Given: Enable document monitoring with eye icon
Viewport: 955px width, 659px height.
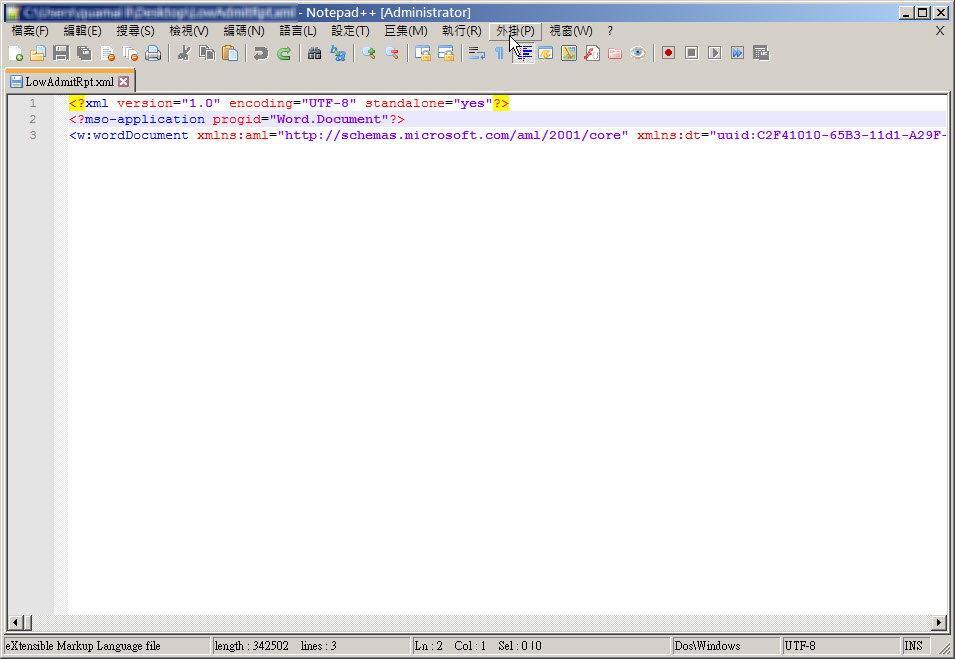Looking at the screenshot, I should (x=638, y=53).
